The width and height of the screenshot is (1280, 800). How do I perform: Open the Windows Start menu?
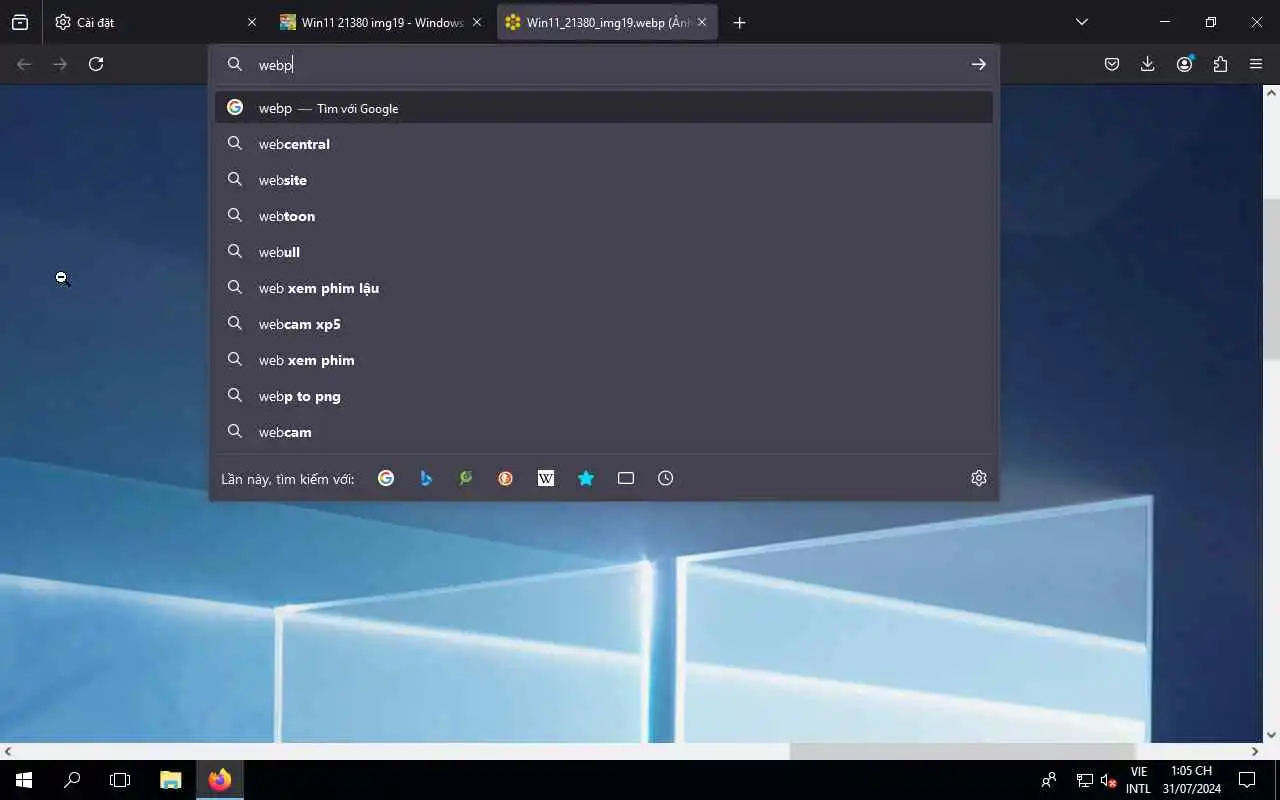point(24,780)
